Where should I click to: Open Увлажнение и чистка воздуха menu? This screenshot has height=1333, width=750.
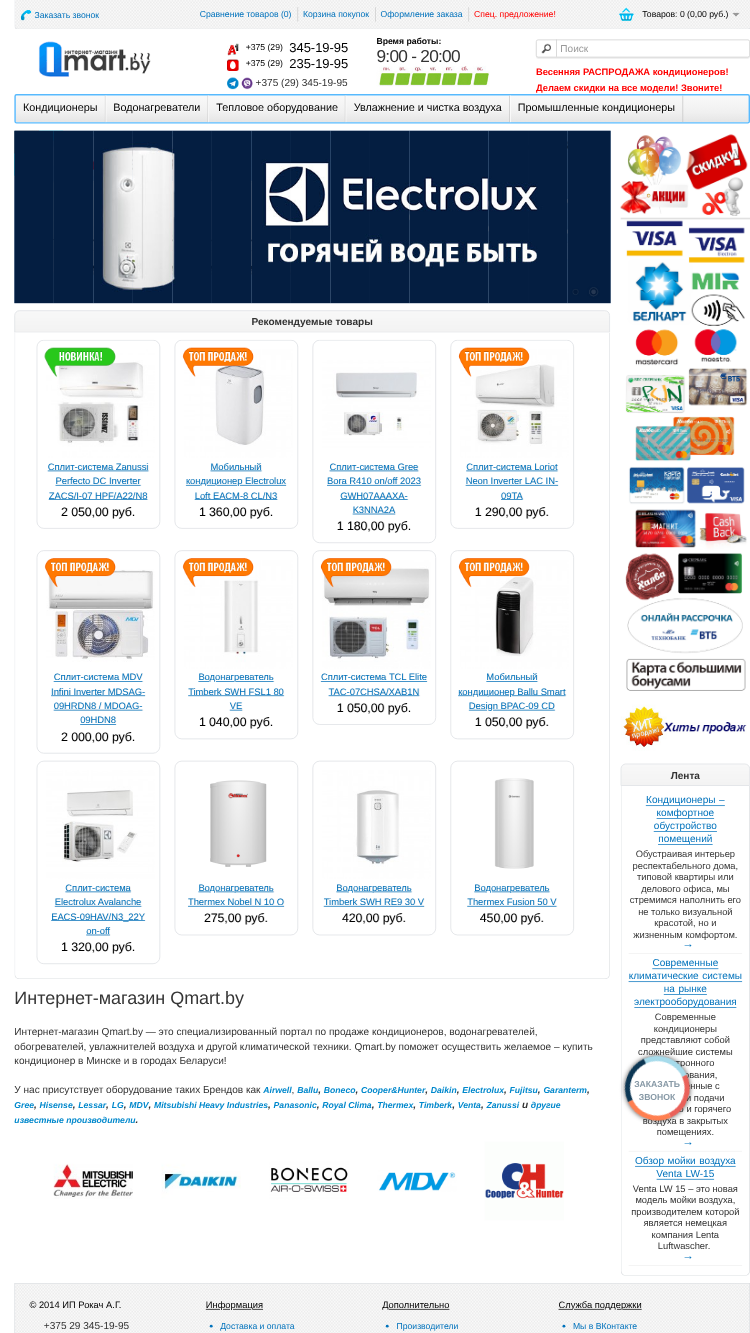pyautogui.click(x=428, y=108)
